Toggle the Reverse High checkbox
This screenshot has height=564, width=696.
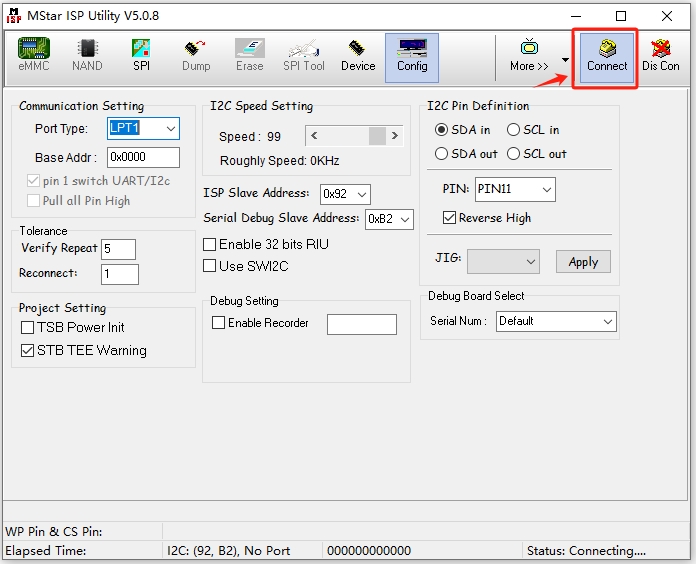pyautogui.click(x=449, y=218)
